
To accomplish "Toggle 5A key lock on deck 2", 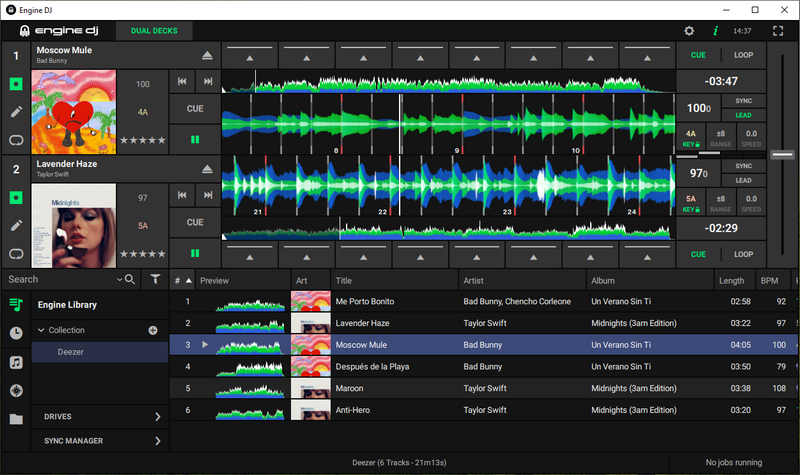I will click(x=691, y=203).
